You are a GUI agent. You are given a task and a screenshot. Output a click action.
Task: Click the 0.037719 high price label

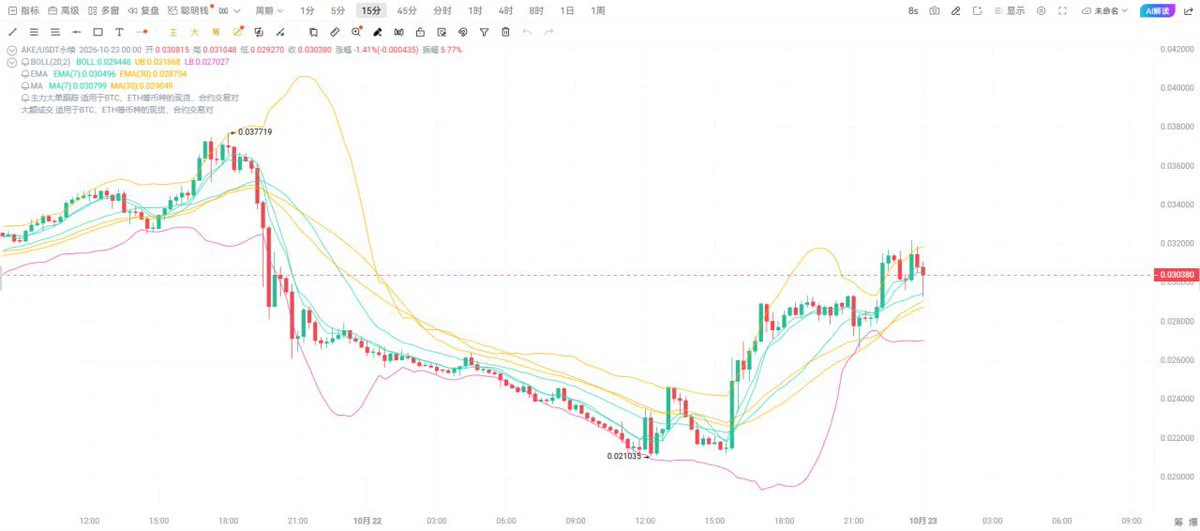(x=256, y=132)
